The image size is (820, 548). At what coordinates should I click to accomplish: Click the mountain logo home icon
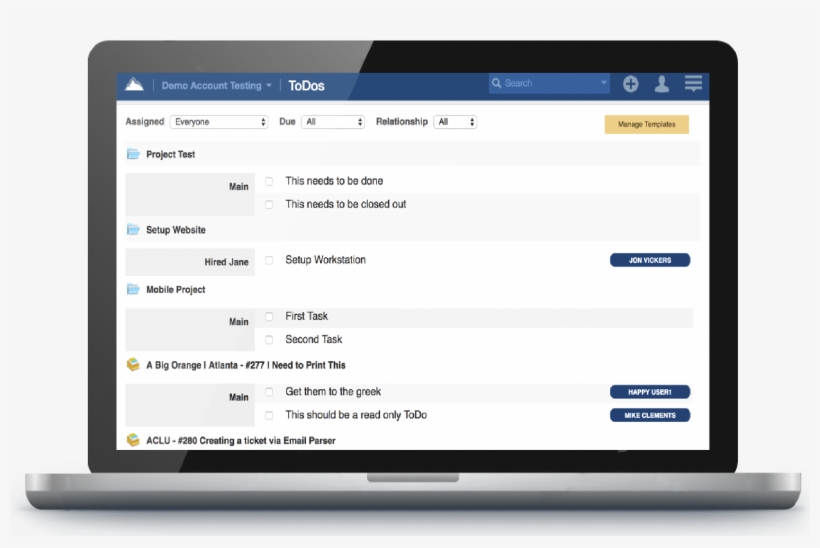[x=134, y=85]
